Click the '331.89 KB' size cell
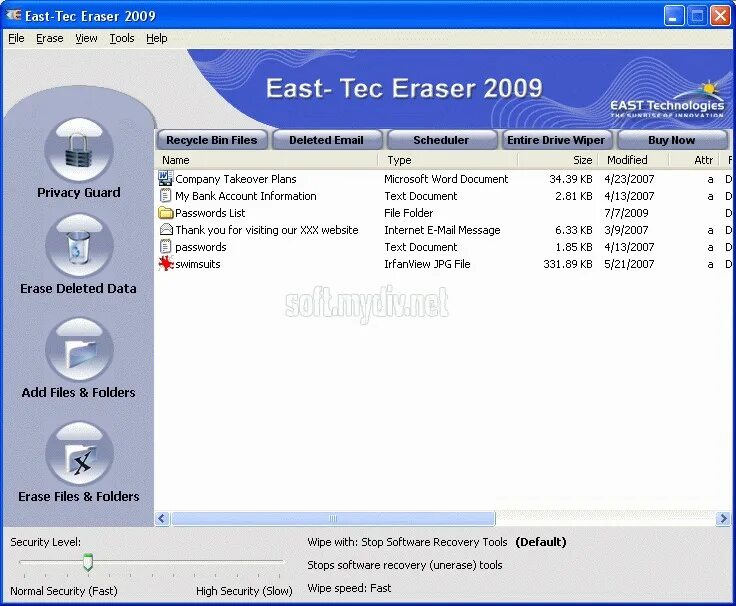Image resolution: width=736 pixels, height=606 pixels. tap(568, 264)
